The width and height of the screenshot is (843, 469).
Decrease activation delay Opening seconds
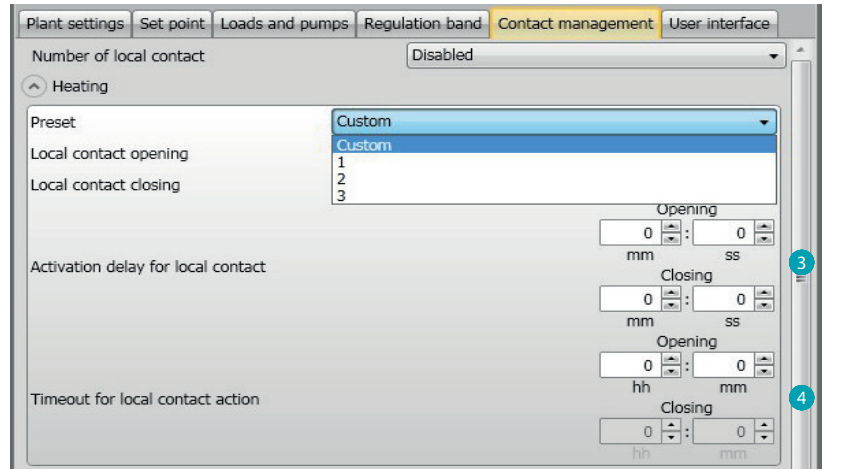point(764,239)
